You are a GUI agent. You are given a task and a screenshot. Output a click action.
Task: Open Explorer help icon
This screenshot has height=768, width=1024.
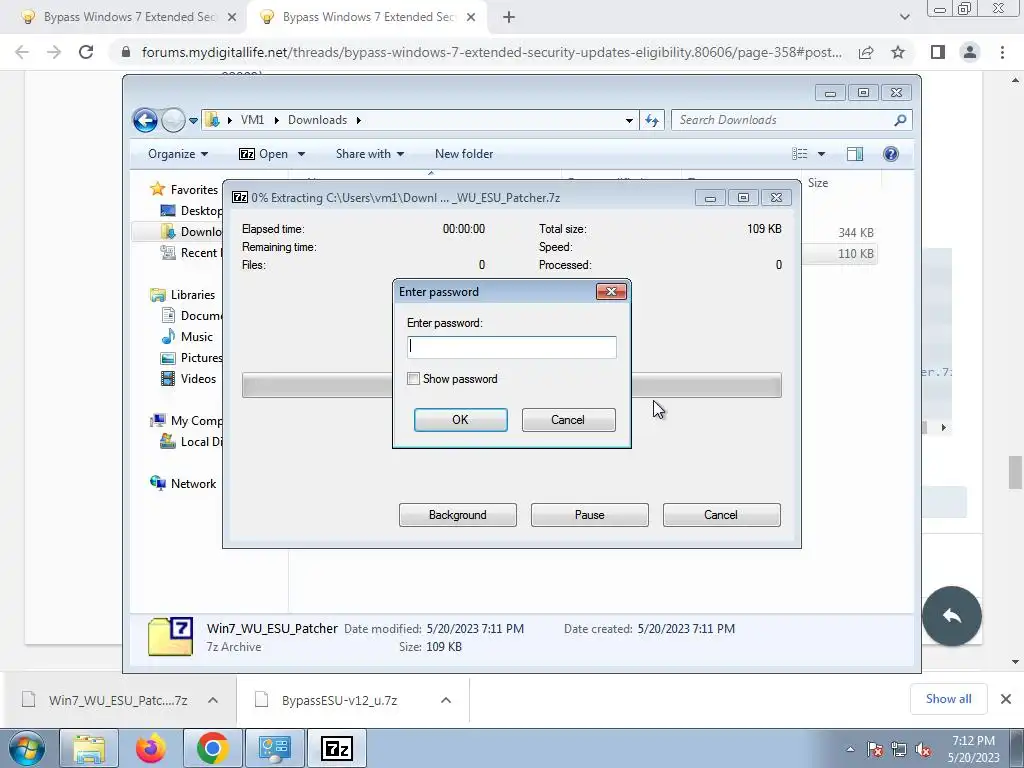891,154
